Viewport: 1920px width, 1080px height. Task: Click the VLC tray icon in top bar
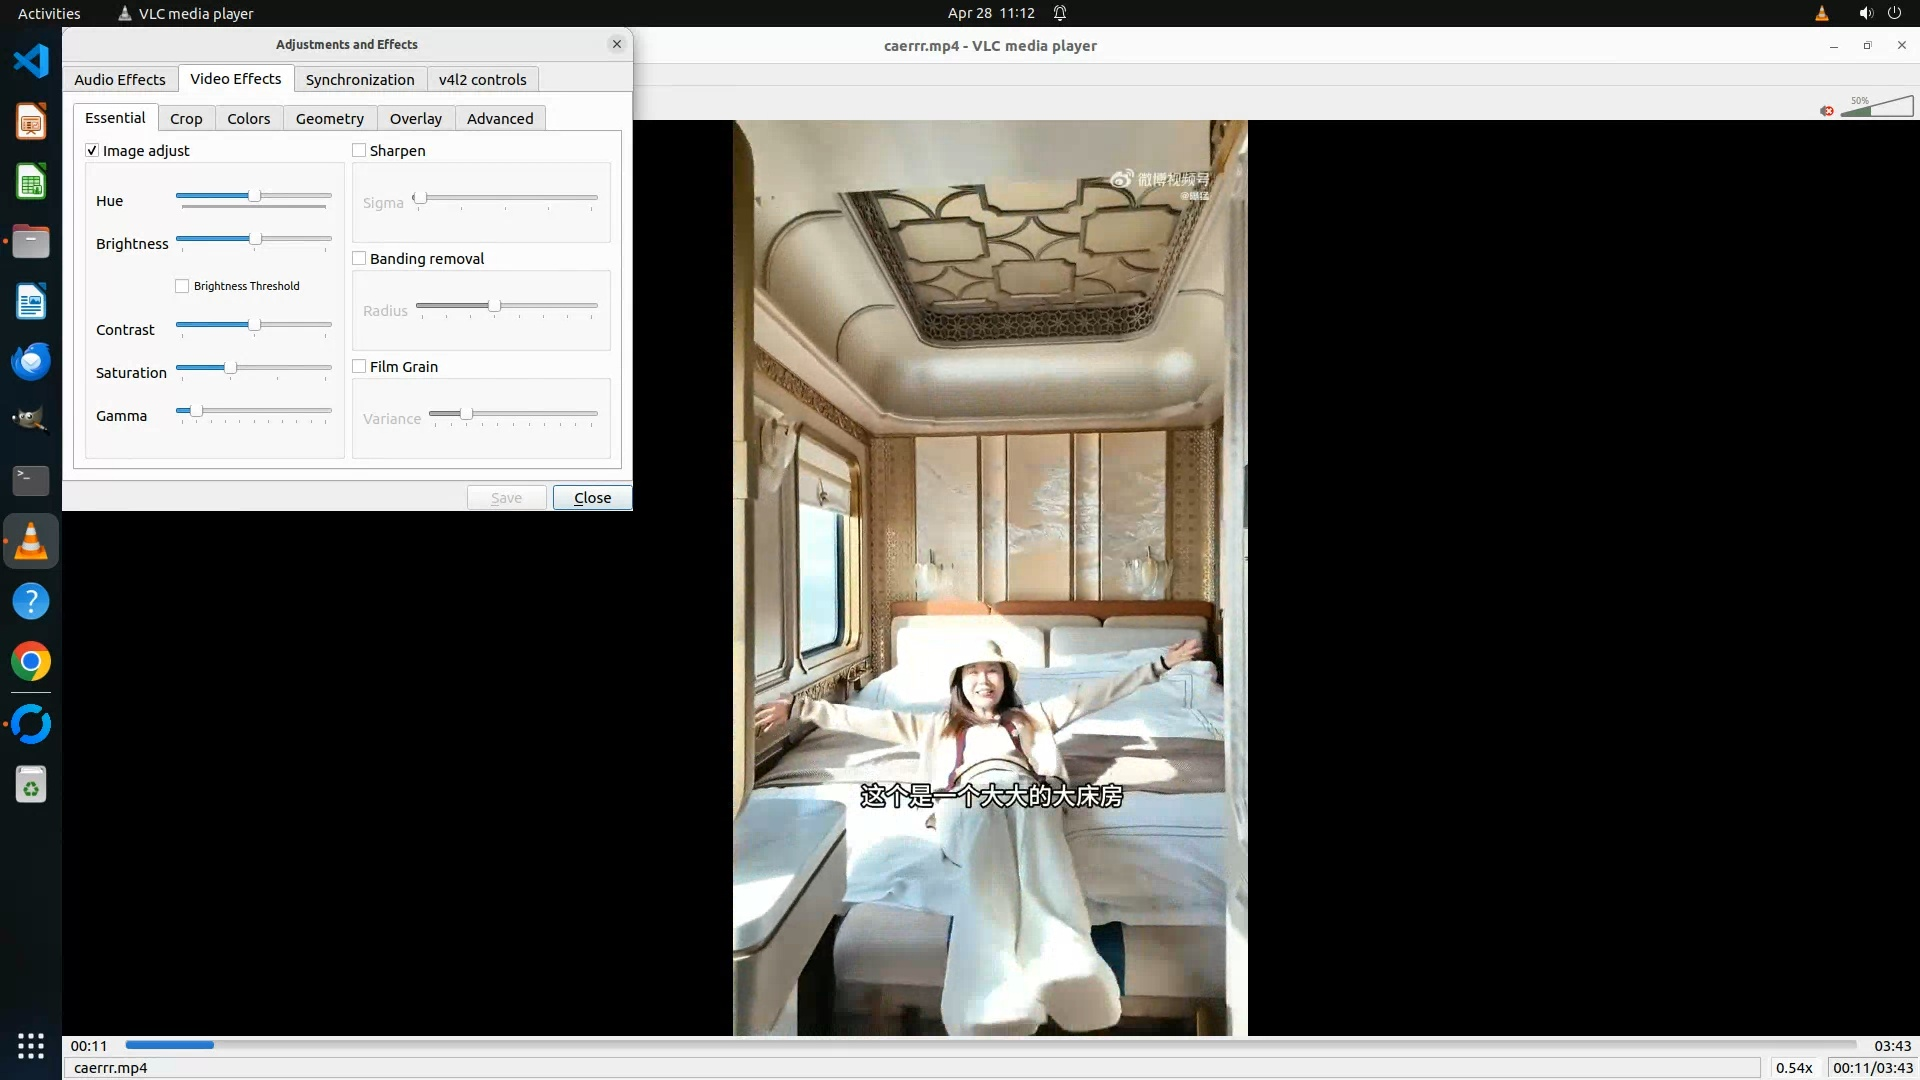coord(1821,13)
